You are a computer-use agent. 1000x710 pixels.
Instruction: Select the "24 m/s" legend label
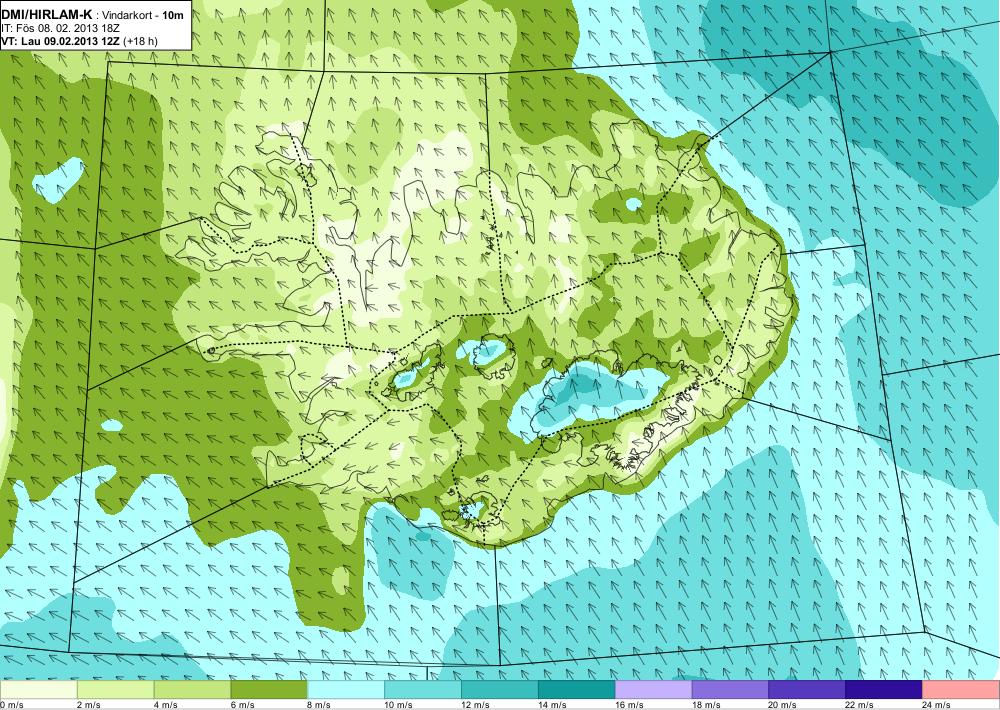click(x=937, y=705)
